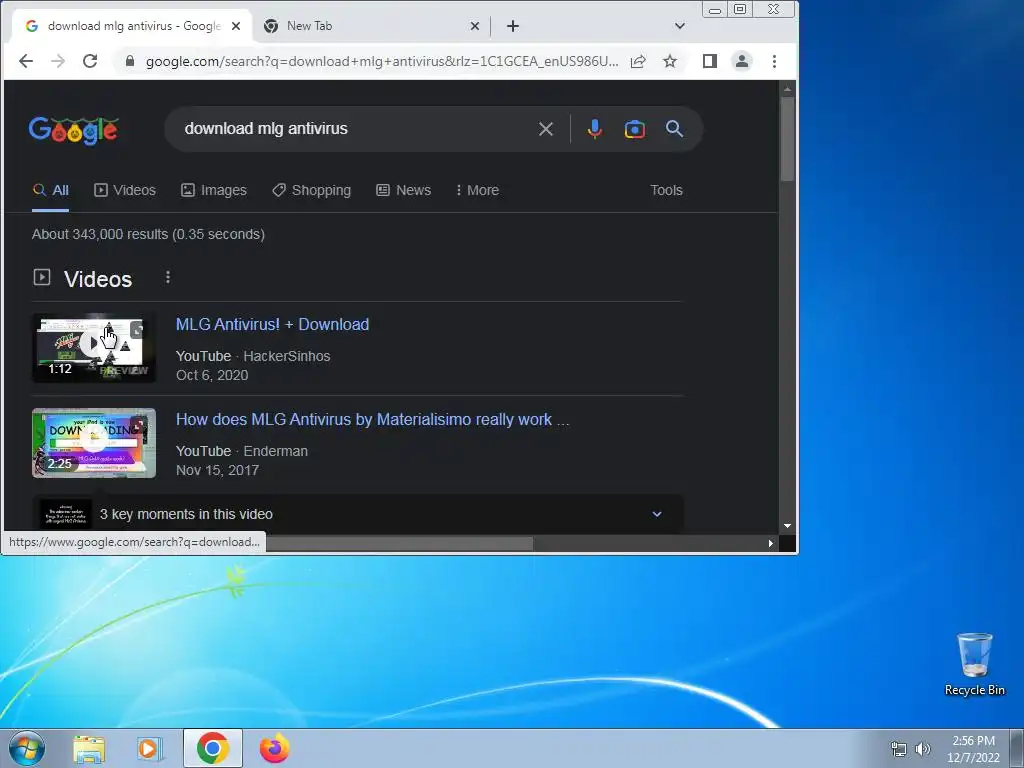This screenshot has height=768, width=1024.
Task: Open the taskbar clock and date
Action: 974,749
